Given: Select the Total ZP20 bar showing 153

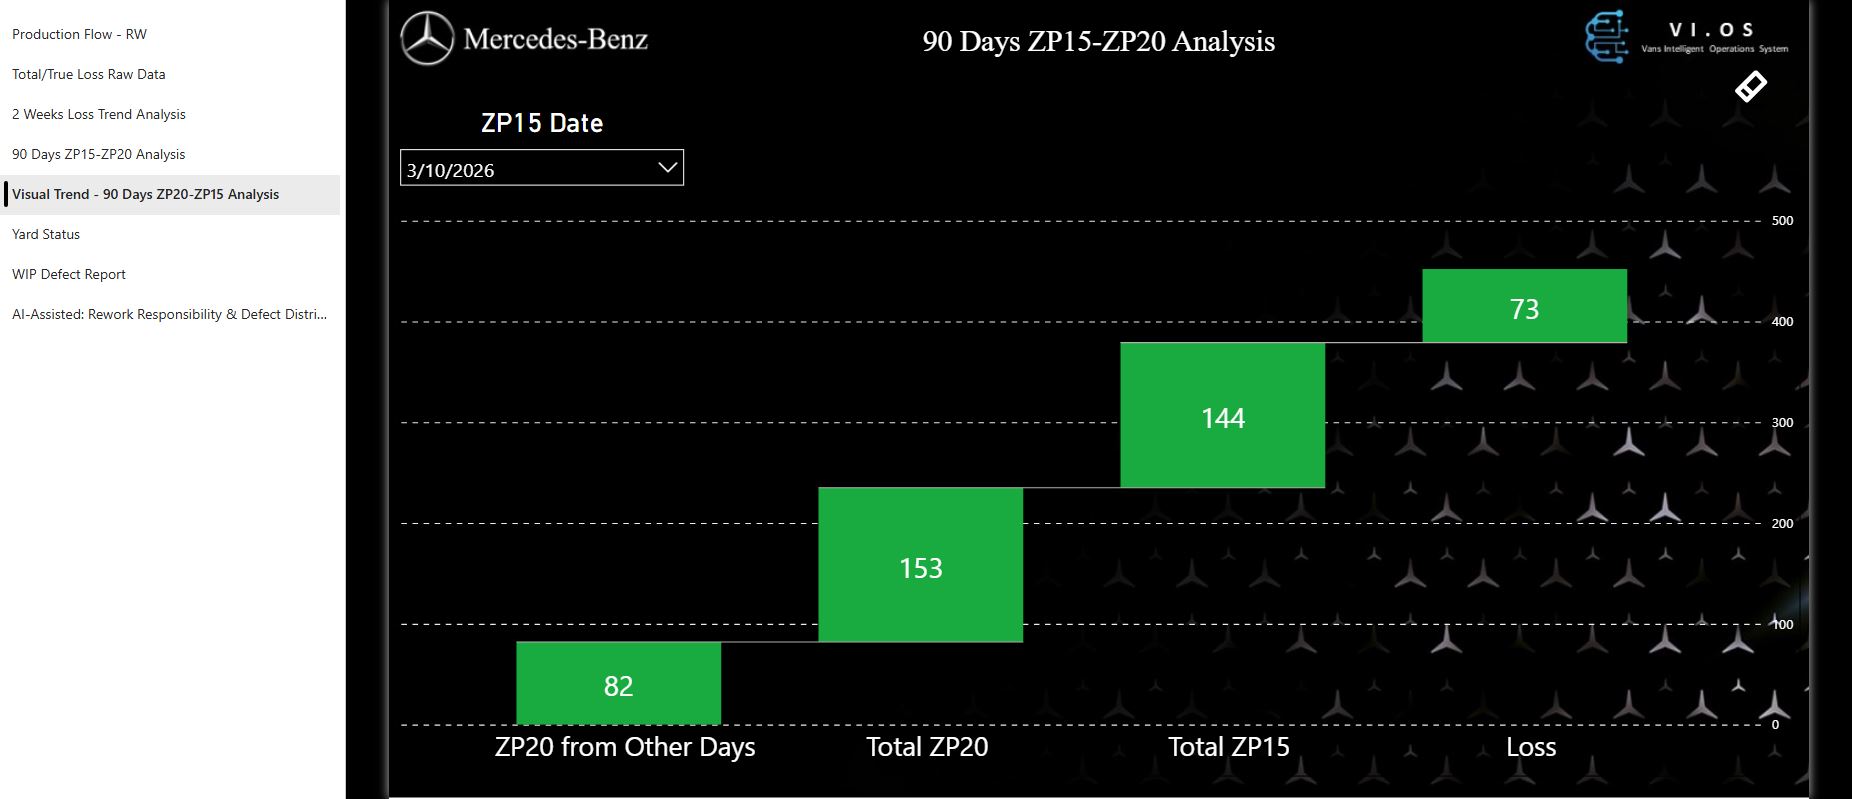Looking at the screenshot, I should (920, 565).
